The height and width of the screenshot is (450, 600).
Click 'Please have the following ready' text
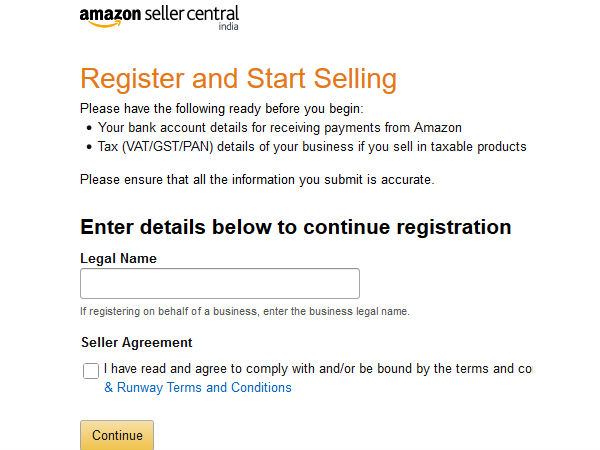(222, 108)
